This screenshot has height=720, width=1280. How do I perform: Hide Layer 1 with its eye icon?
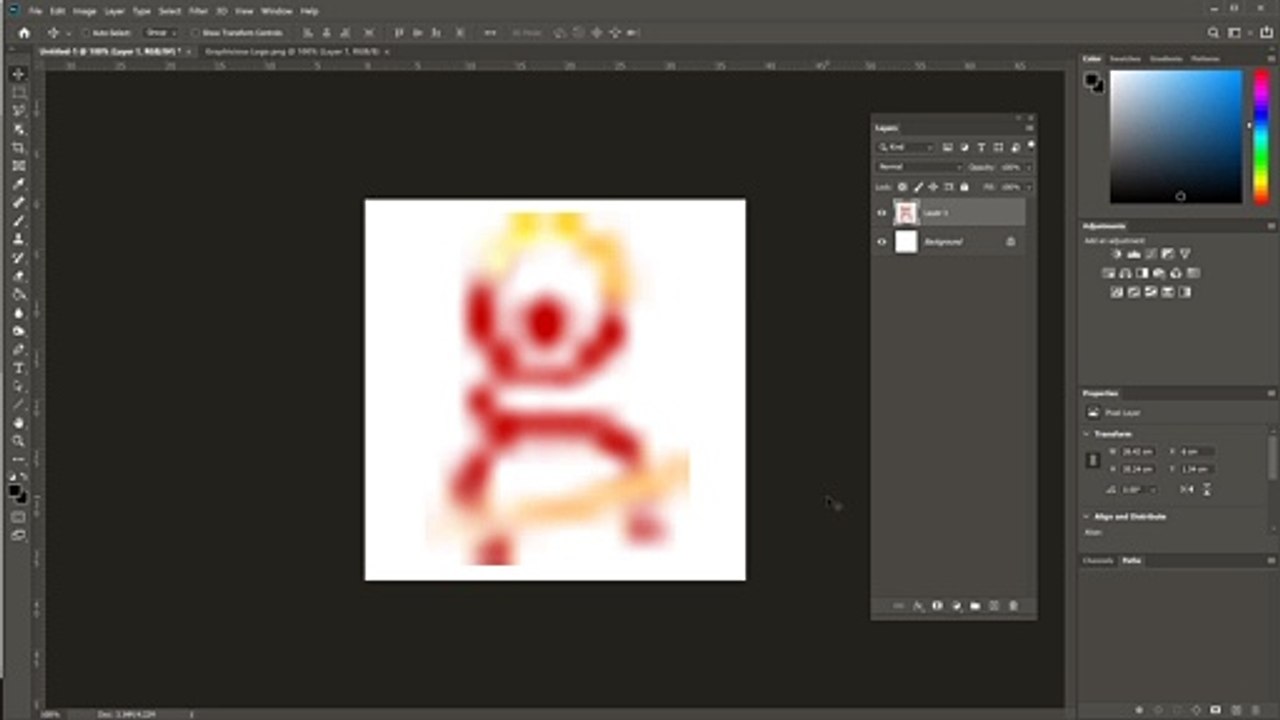click(x=882, y=212)
